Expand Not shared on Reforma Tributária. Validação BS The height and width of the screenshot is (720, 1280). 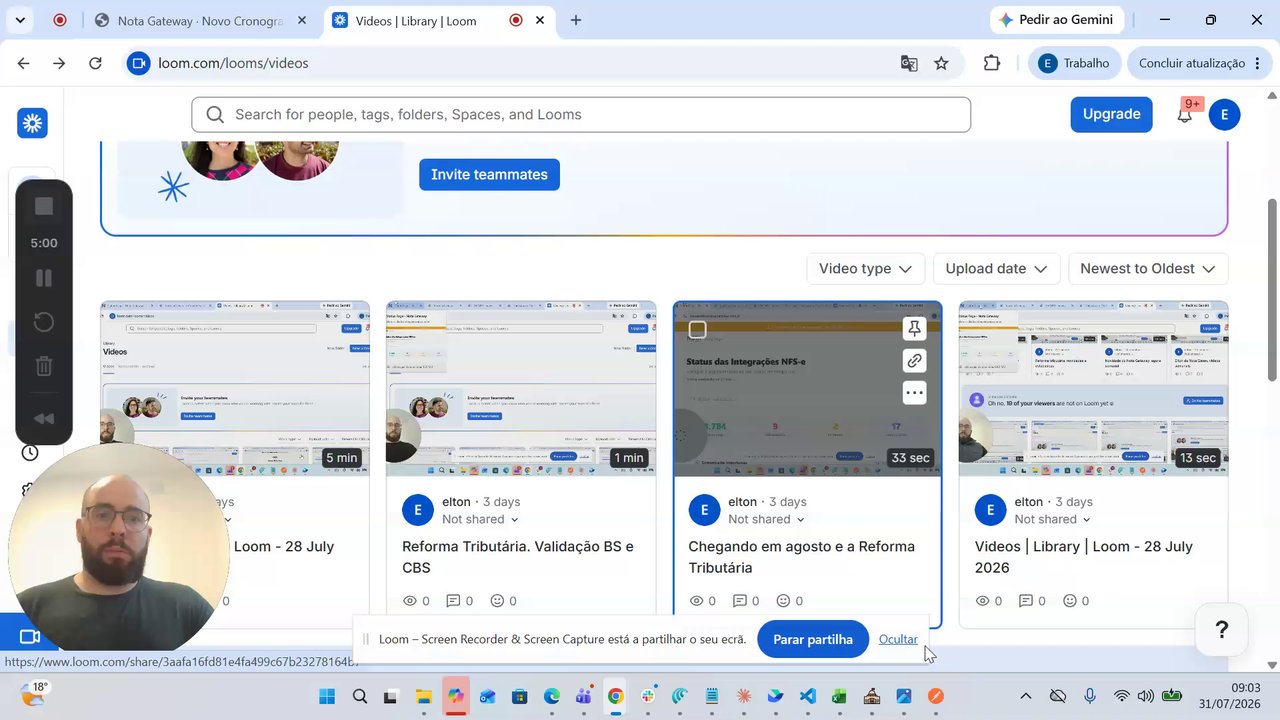(481, 519)
